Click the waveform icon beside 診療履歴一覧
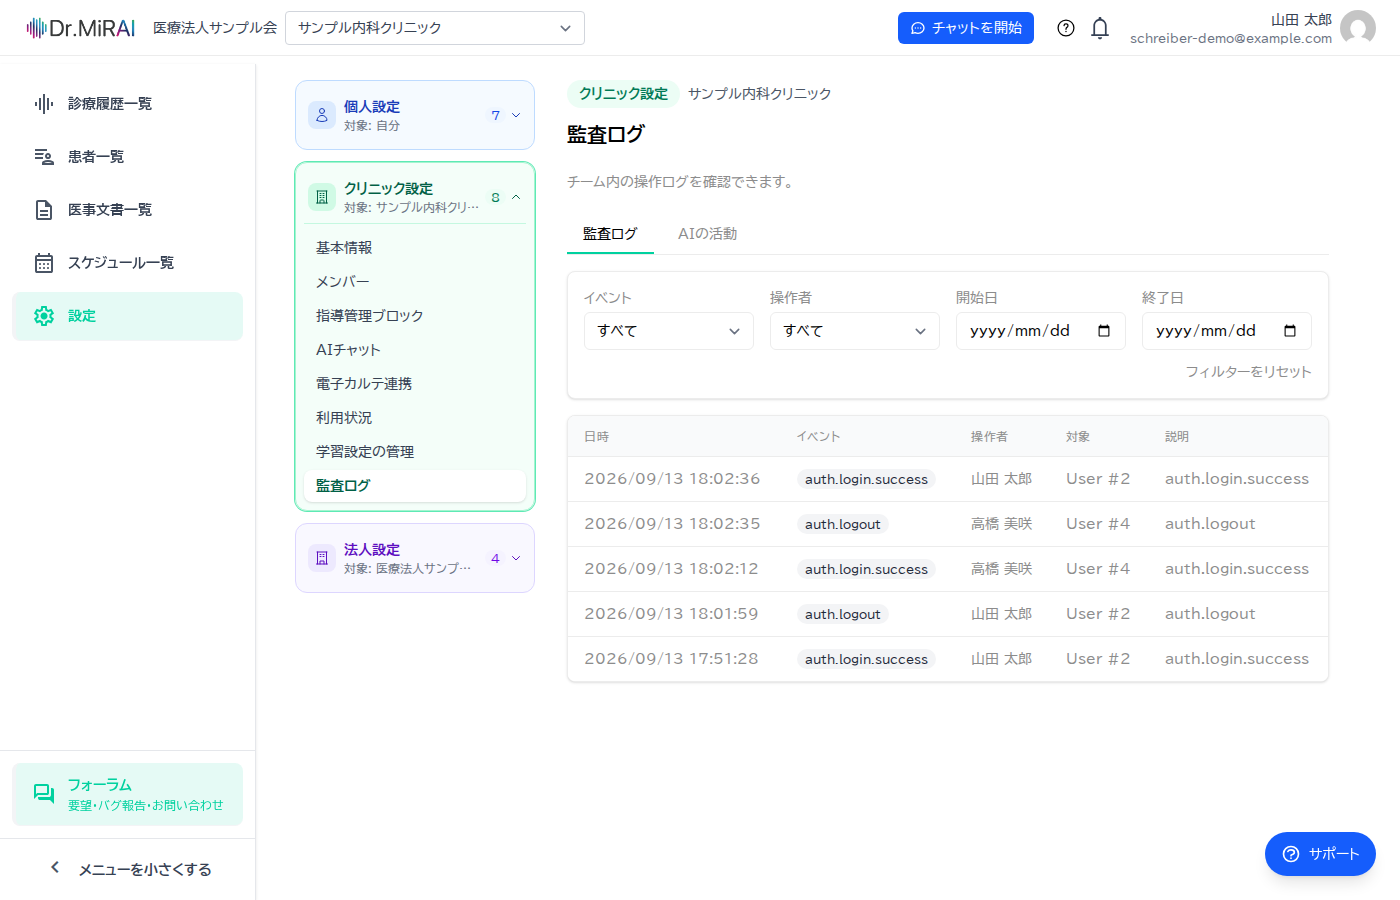 44,104
